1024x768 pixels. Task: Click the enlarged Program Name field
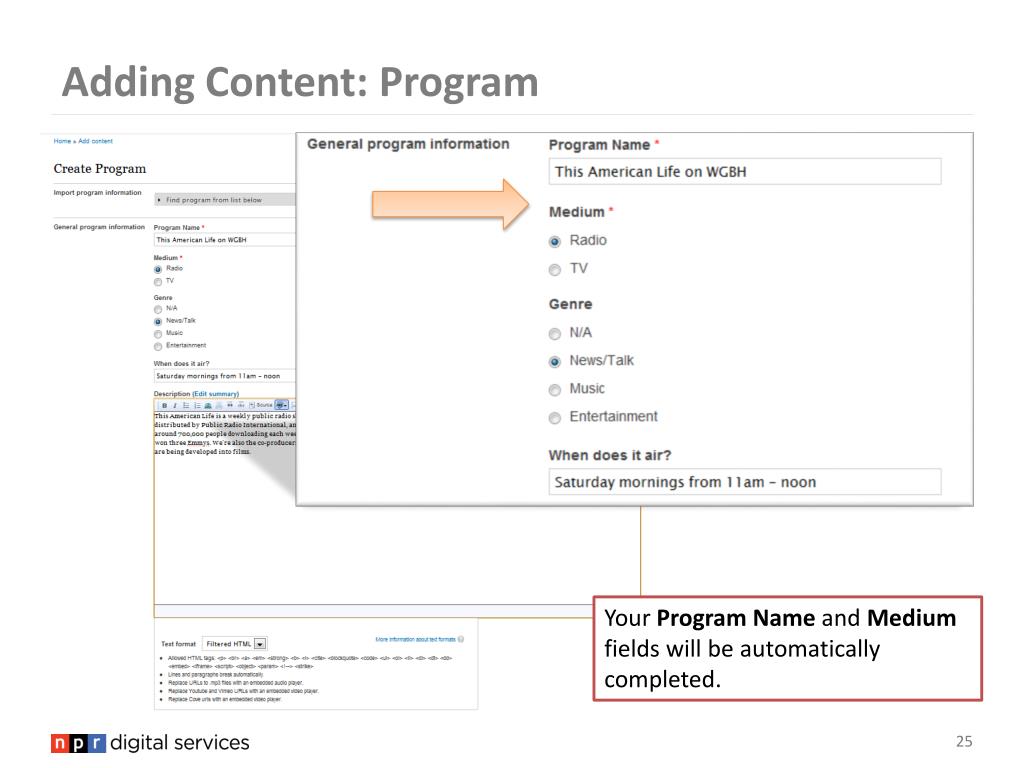[744, 172]
